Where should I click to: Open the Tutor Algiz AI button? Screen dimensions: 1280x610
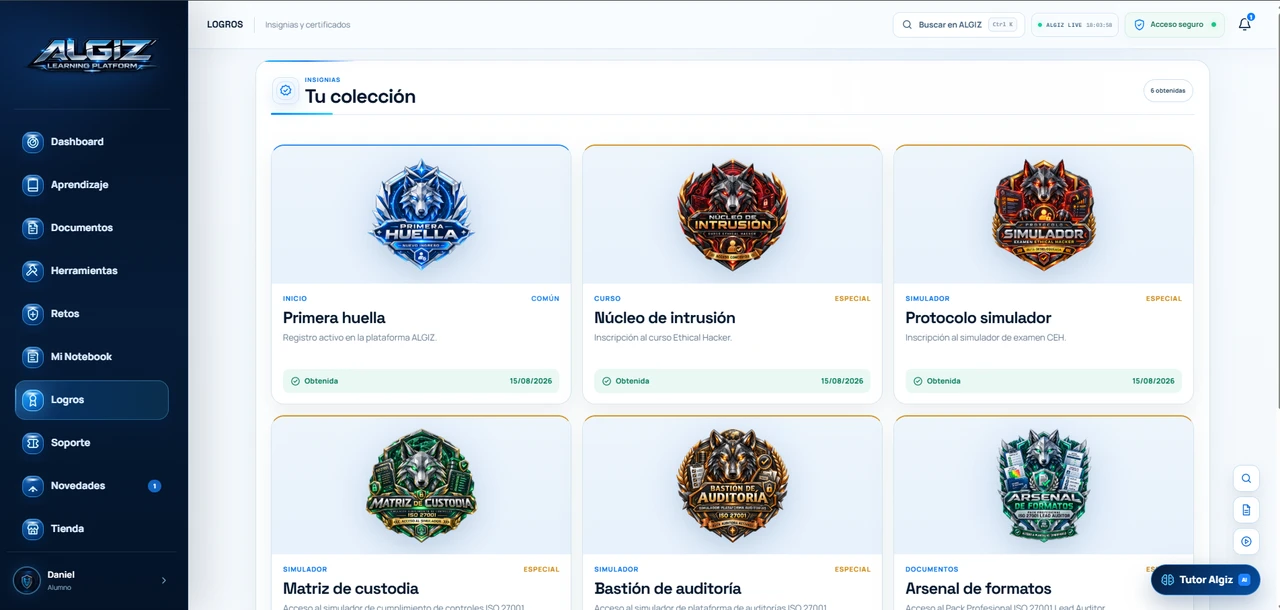(x=1205, y=580)
